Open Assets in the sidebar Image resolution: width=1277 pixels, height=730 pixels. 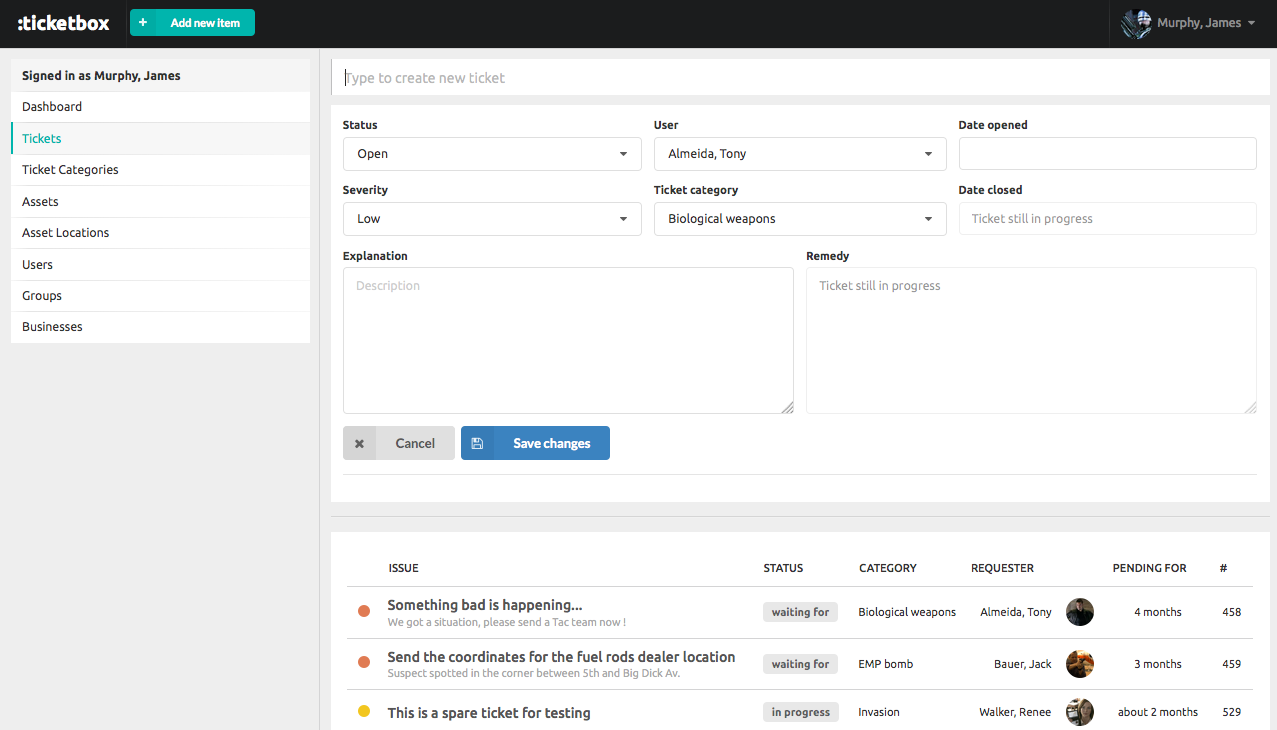click(x=160, y=202)
